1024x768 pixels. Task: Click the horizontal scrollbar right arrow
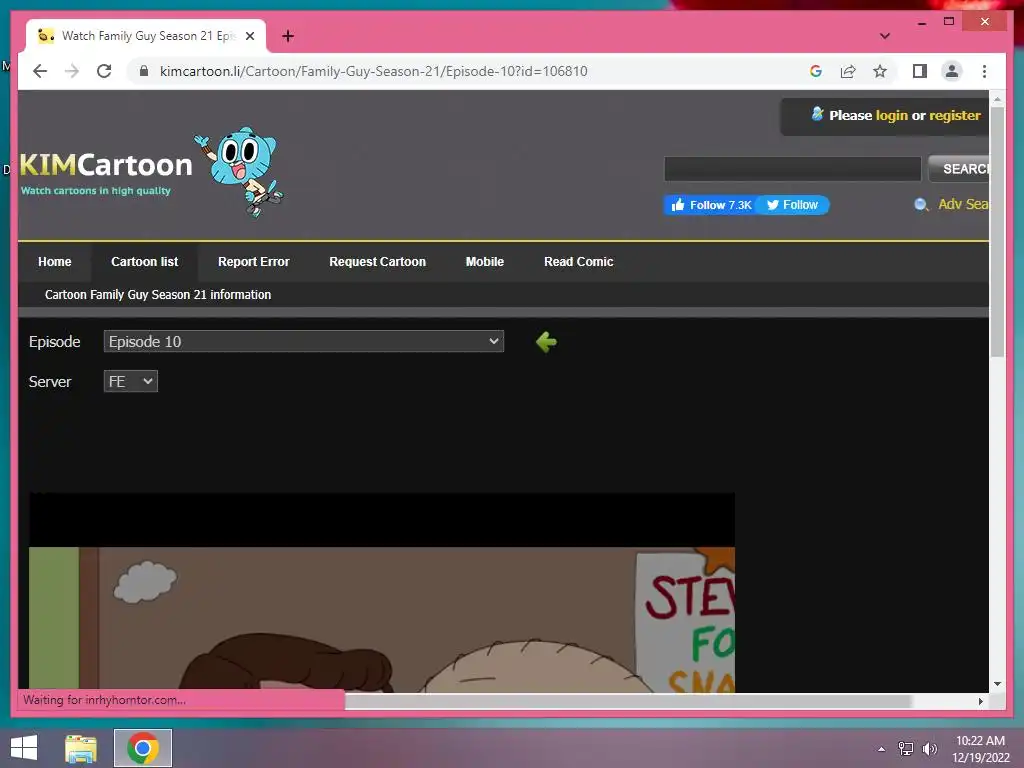[980, 701]
